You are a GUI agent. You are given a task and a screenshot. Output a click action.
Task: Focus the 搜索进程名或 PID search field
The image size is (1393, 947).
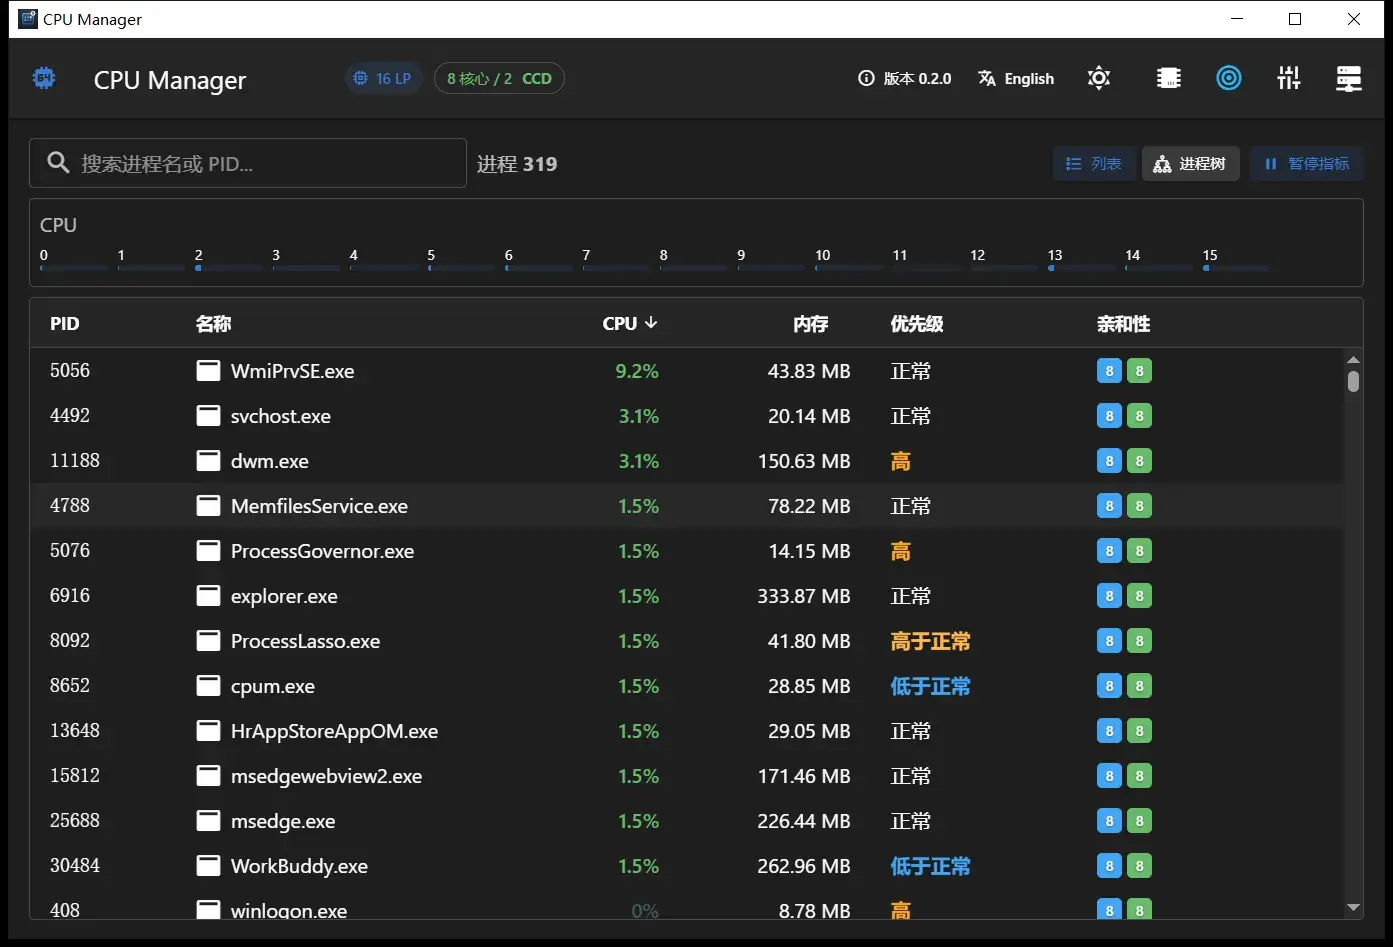click(x=248, y=163)
